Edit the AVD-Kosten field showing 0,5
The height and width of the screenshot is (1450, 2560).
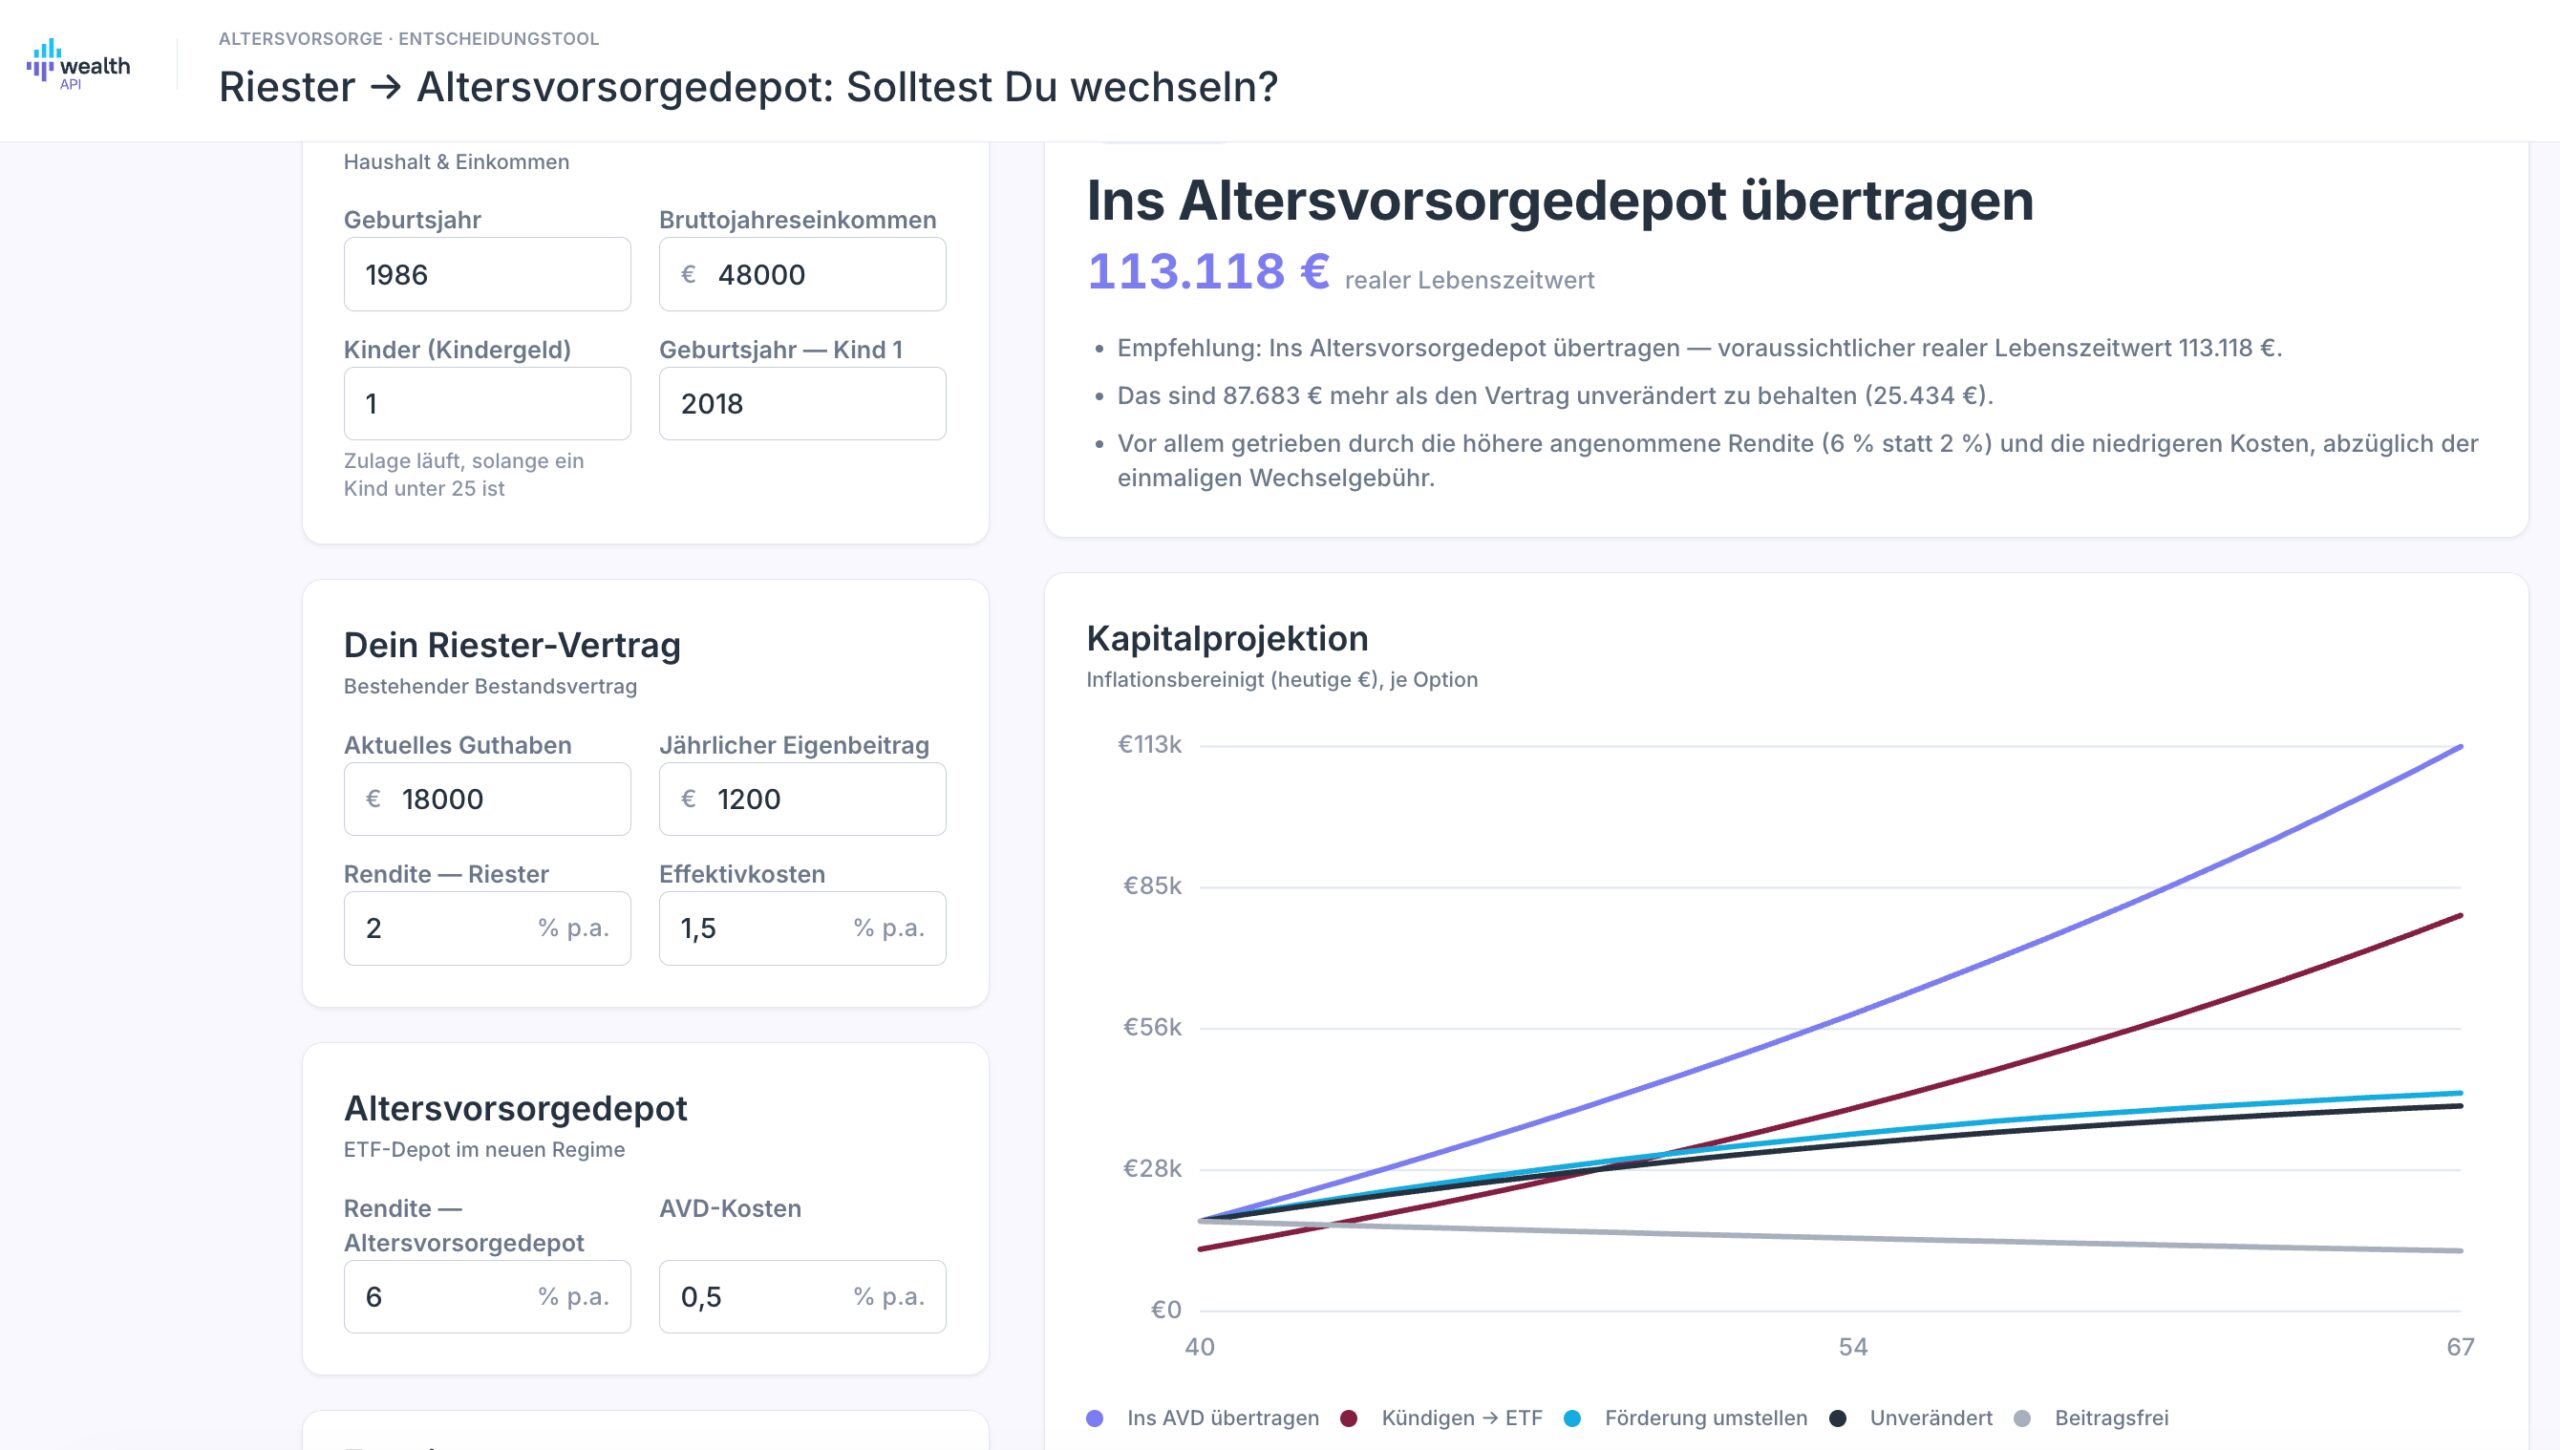tap(802, 1296)
